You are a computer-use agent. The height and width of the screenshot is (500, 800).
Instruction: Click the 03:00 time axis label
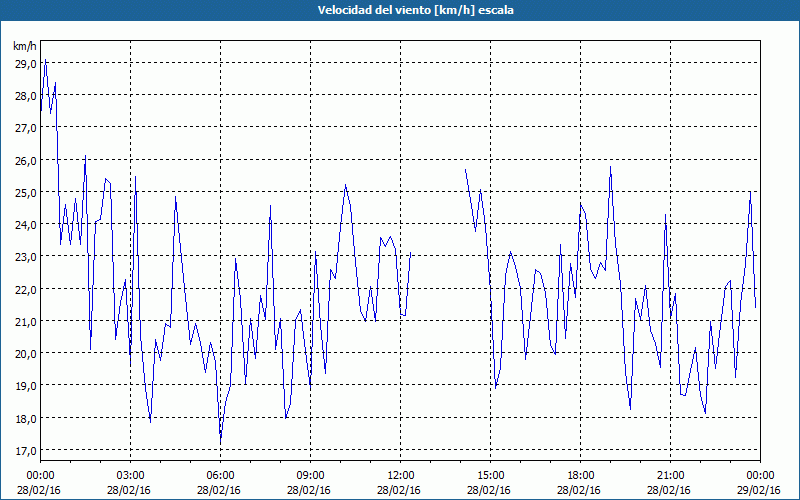pyautogui.click(x=131, y=476)
